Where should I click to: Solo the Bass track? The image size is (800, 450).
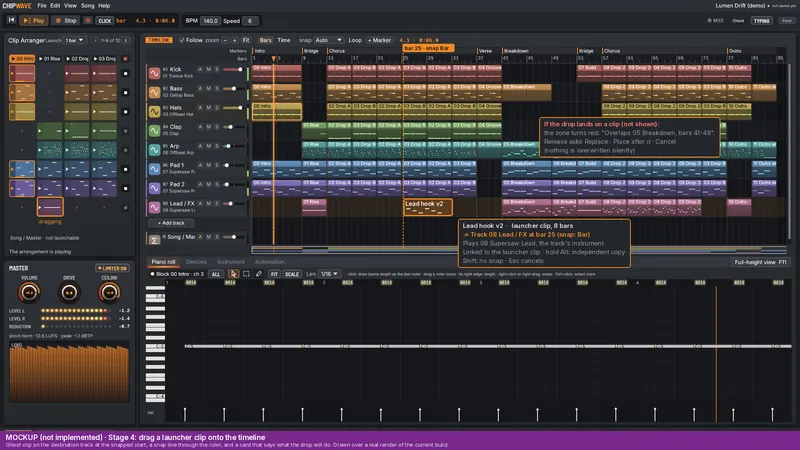pyautogui.click(x=217, y=89)
